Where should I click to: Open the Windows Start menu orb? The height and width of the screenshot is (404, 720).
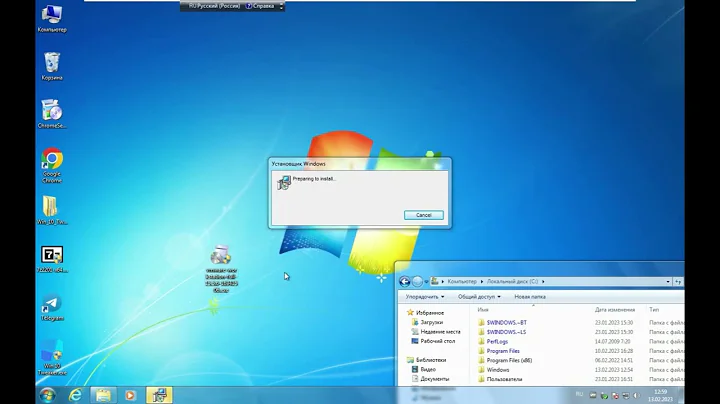pyautogui.click(x=47, y=395)
